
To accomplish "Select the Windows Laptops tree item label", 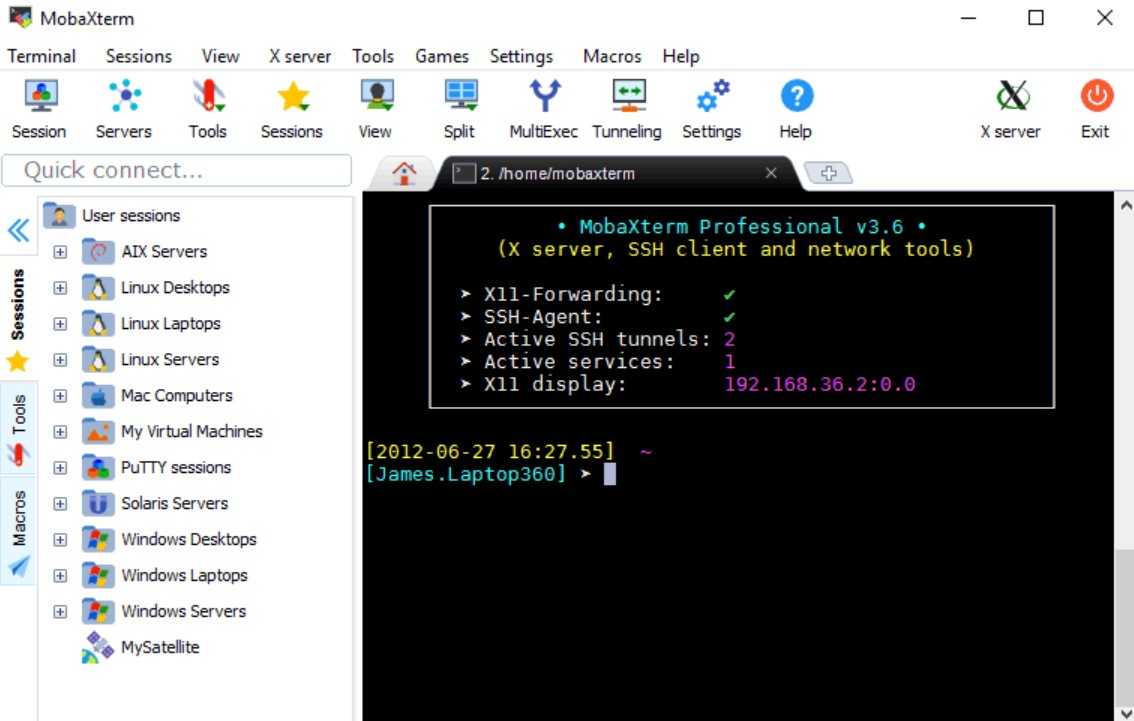I will tap(184, 576).
